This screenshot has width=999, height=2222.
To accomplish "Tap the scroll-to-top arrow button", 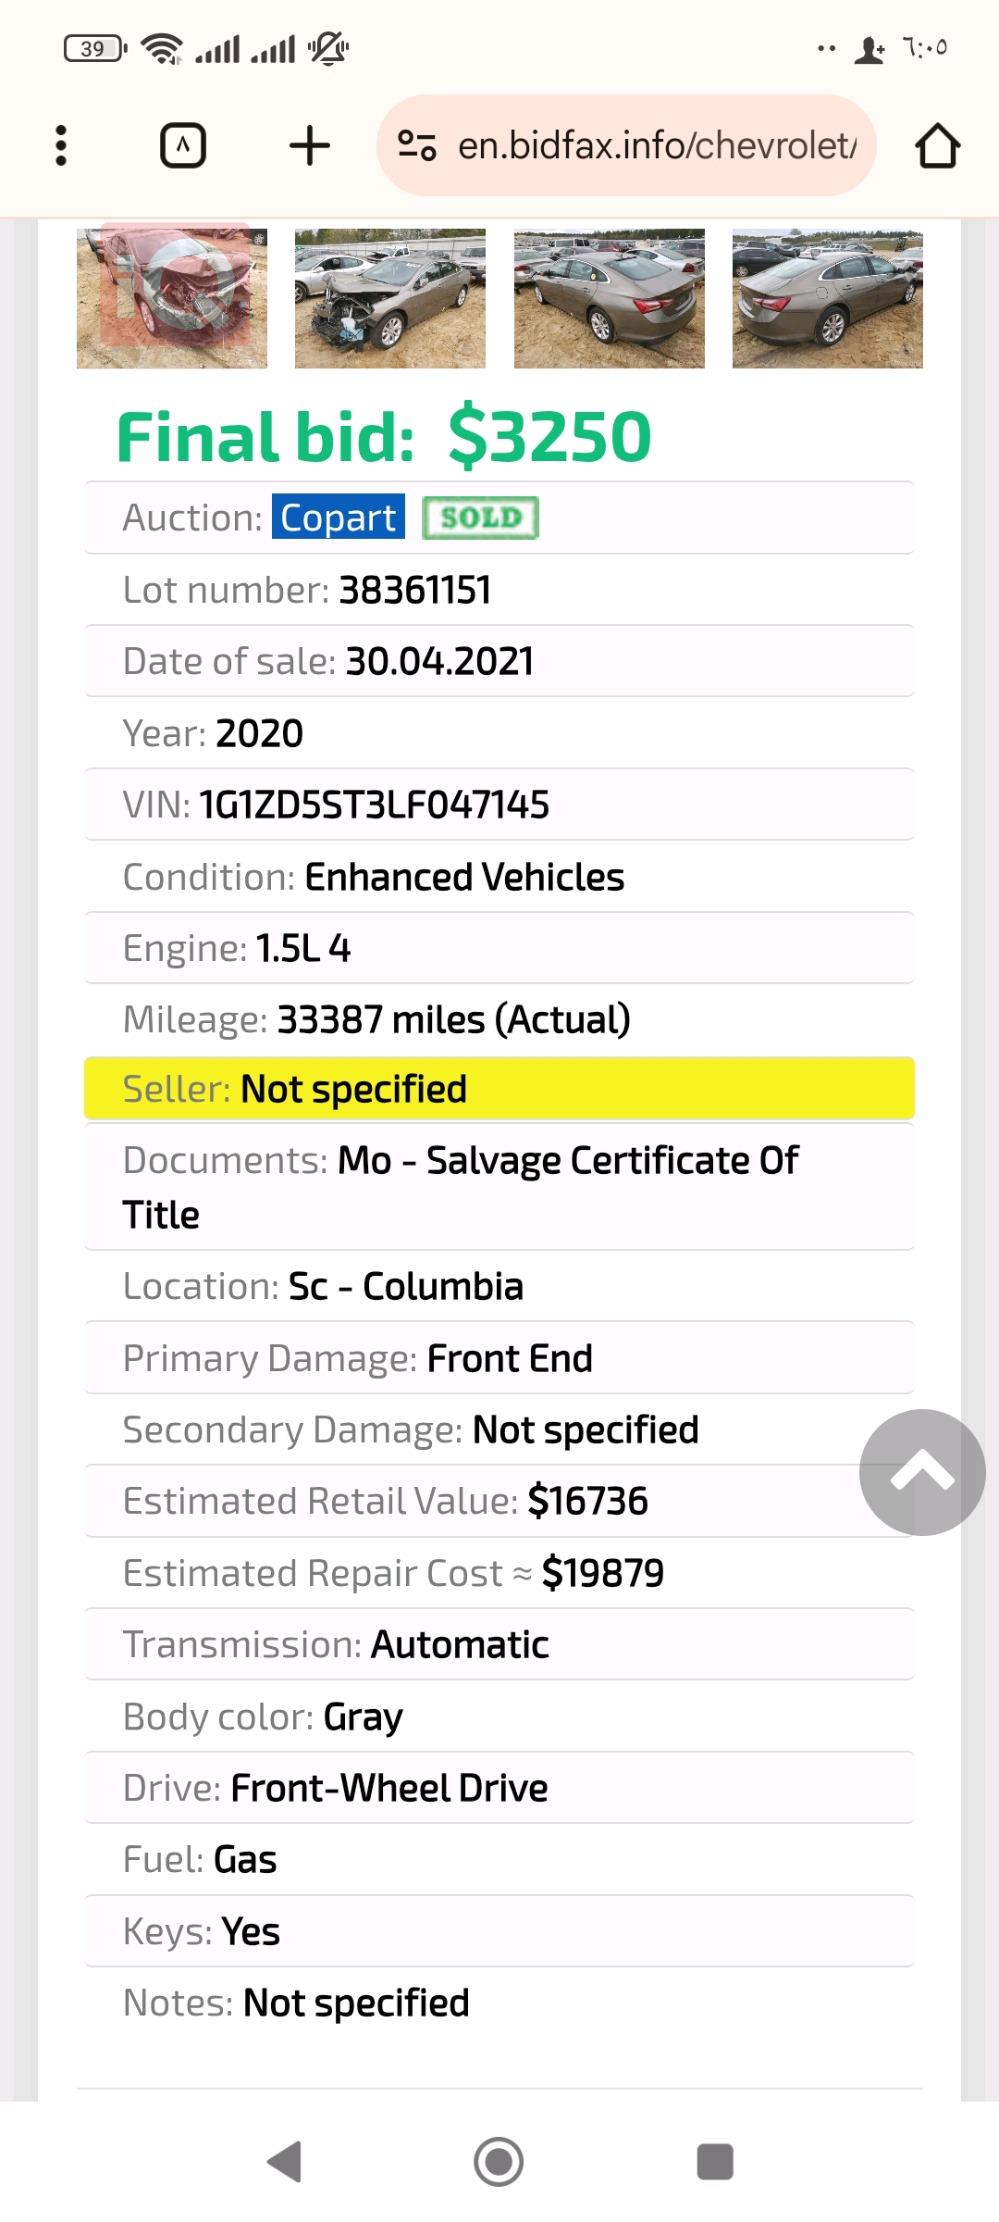I will pos(922,1472).
